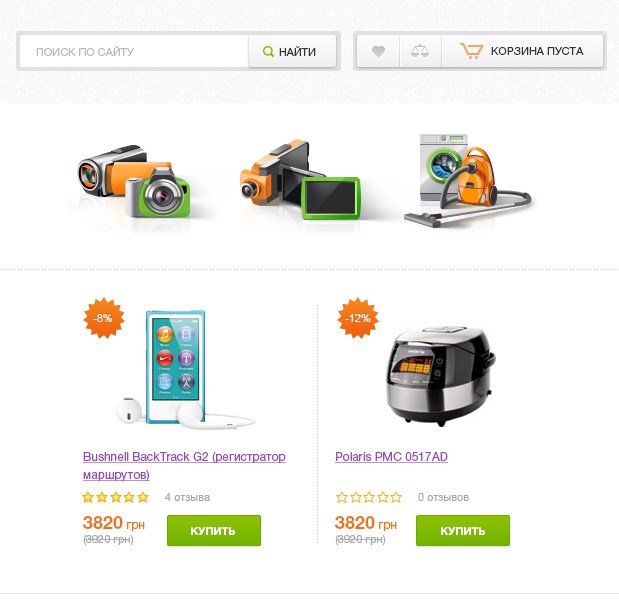Open the washing machine and vacuum category image
The width and height of the screenshot is (619, 610).
pyautogui.click(x=468, y=180)
